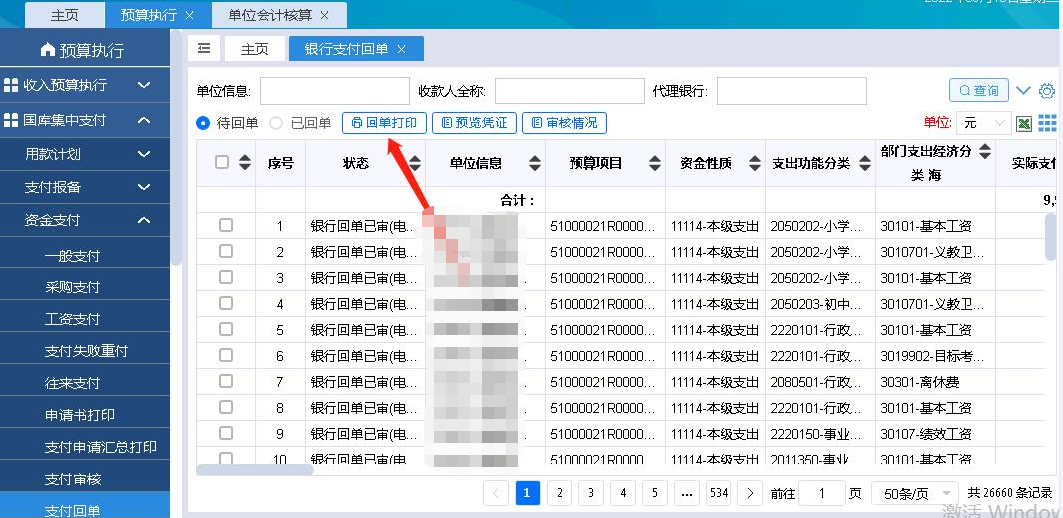Sort by the 预算项目 column arrows
Image resolution: width=1063 pixels, height=518 pixels.
click(x=655, y=163)
